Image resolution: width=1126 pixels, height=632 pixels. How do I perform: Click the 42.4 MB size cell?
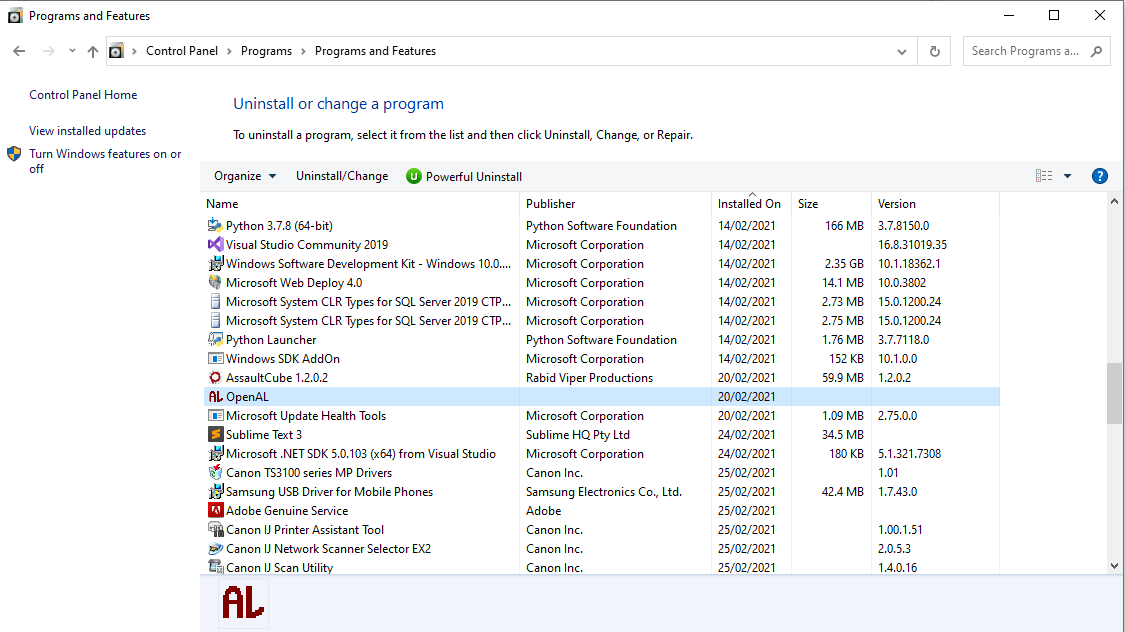click(x=843, y=492)
